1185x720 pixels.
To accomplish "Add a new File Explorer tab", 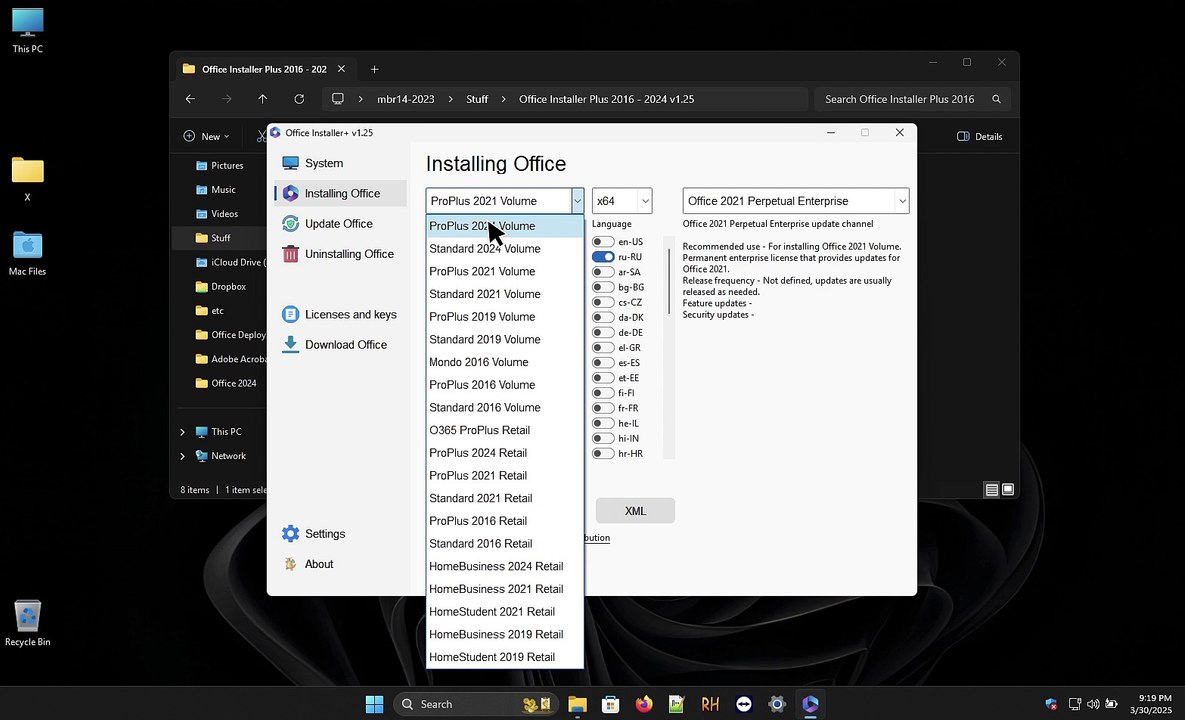I will (x=374, y=70).
